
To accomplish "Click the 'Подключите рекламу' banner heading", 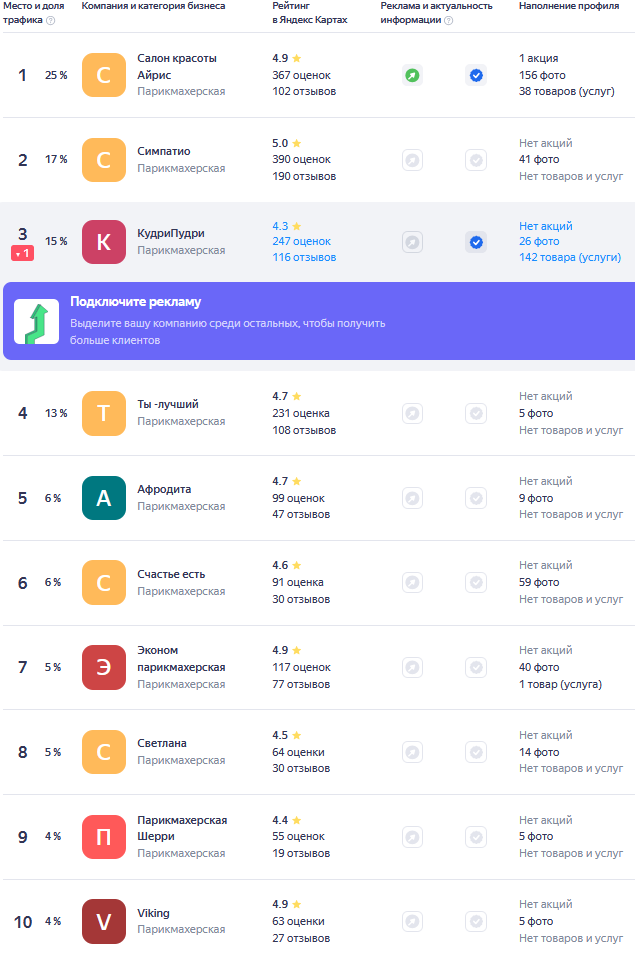I will click(135, 302).
